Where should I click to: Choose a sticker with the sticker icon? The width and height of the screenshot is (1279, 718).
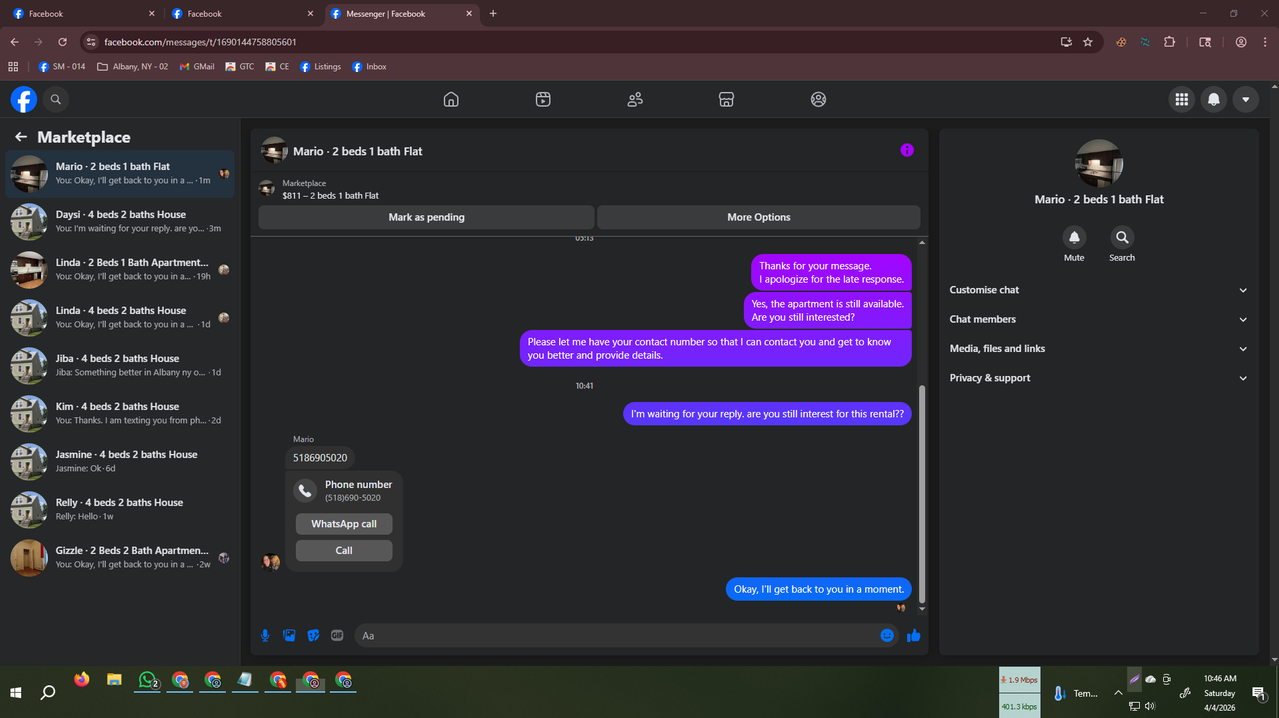pyautogui.click(x=313, y=635)
